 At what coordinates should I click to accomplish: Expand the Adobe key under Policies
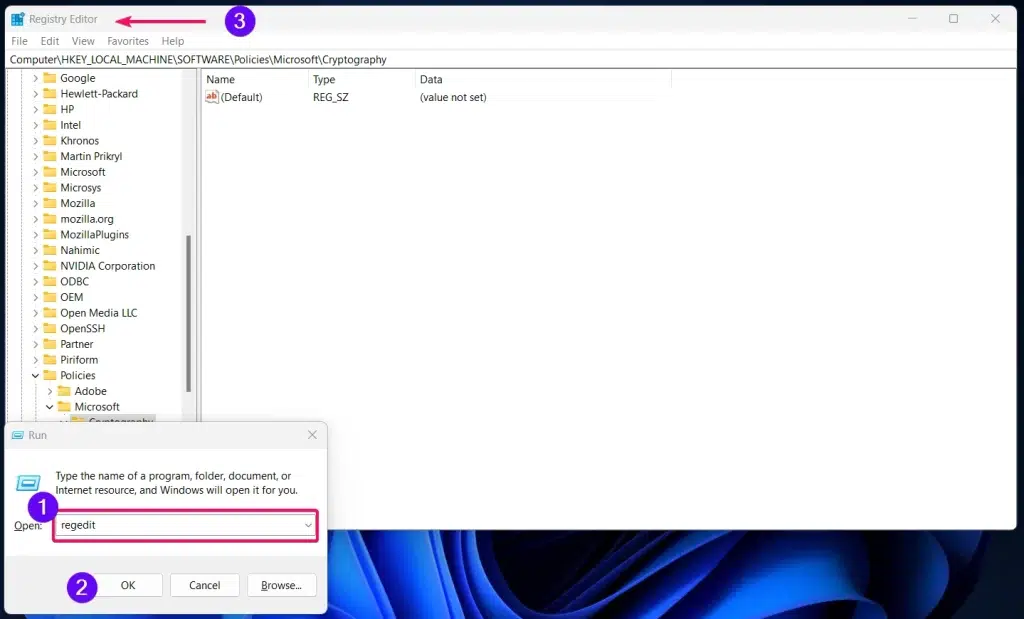pos(50,391)
